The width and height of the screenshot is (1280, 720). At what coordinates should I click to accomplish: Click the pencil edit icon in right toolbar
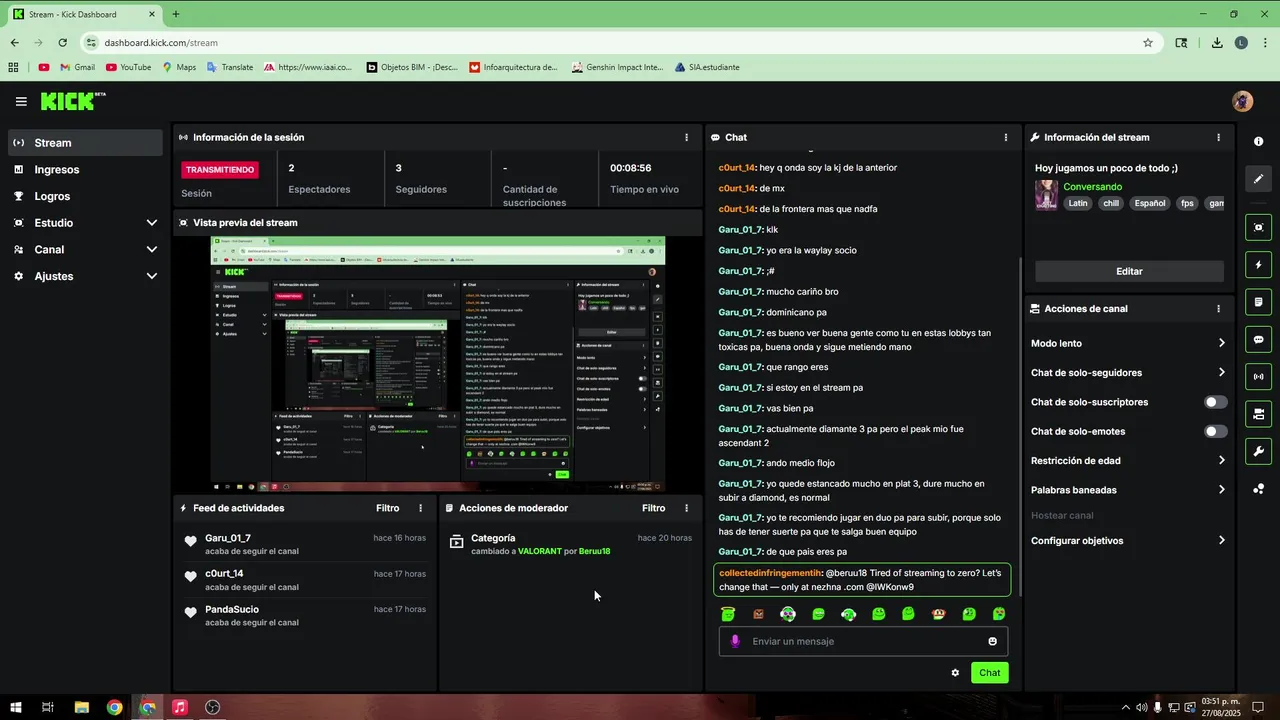point(1258,179)
